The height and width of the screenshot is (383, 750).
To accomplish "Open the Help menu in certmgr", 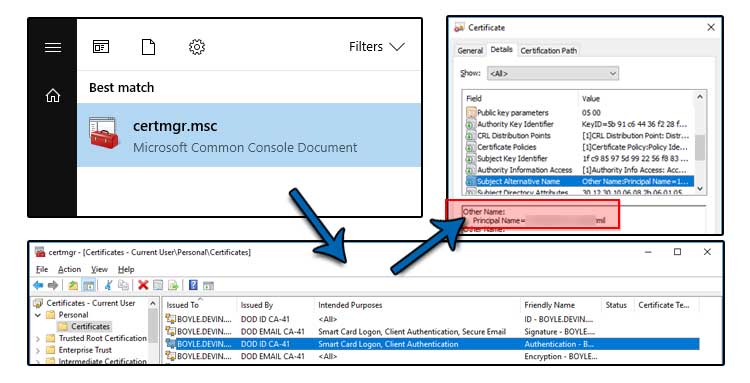I will (126, 269).
